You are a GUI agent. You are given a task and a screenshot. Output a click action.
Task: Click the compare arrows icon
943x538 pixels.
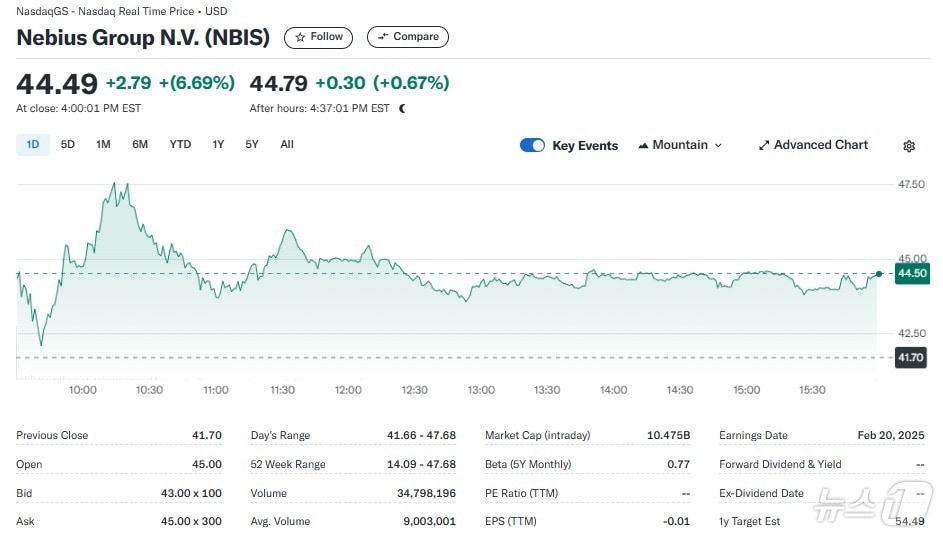pyautogui.click(x=382, y=37)
